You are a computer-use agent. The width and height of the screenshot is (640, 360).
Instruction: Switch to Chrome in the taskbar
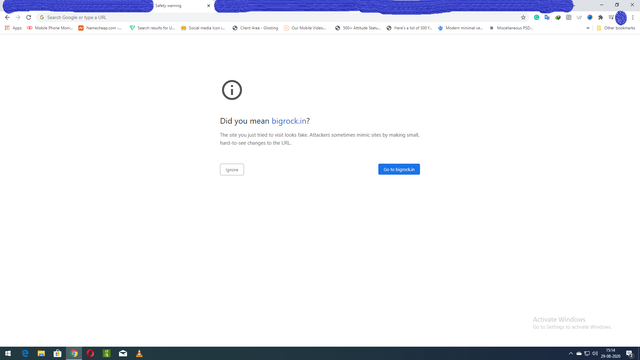74,353
